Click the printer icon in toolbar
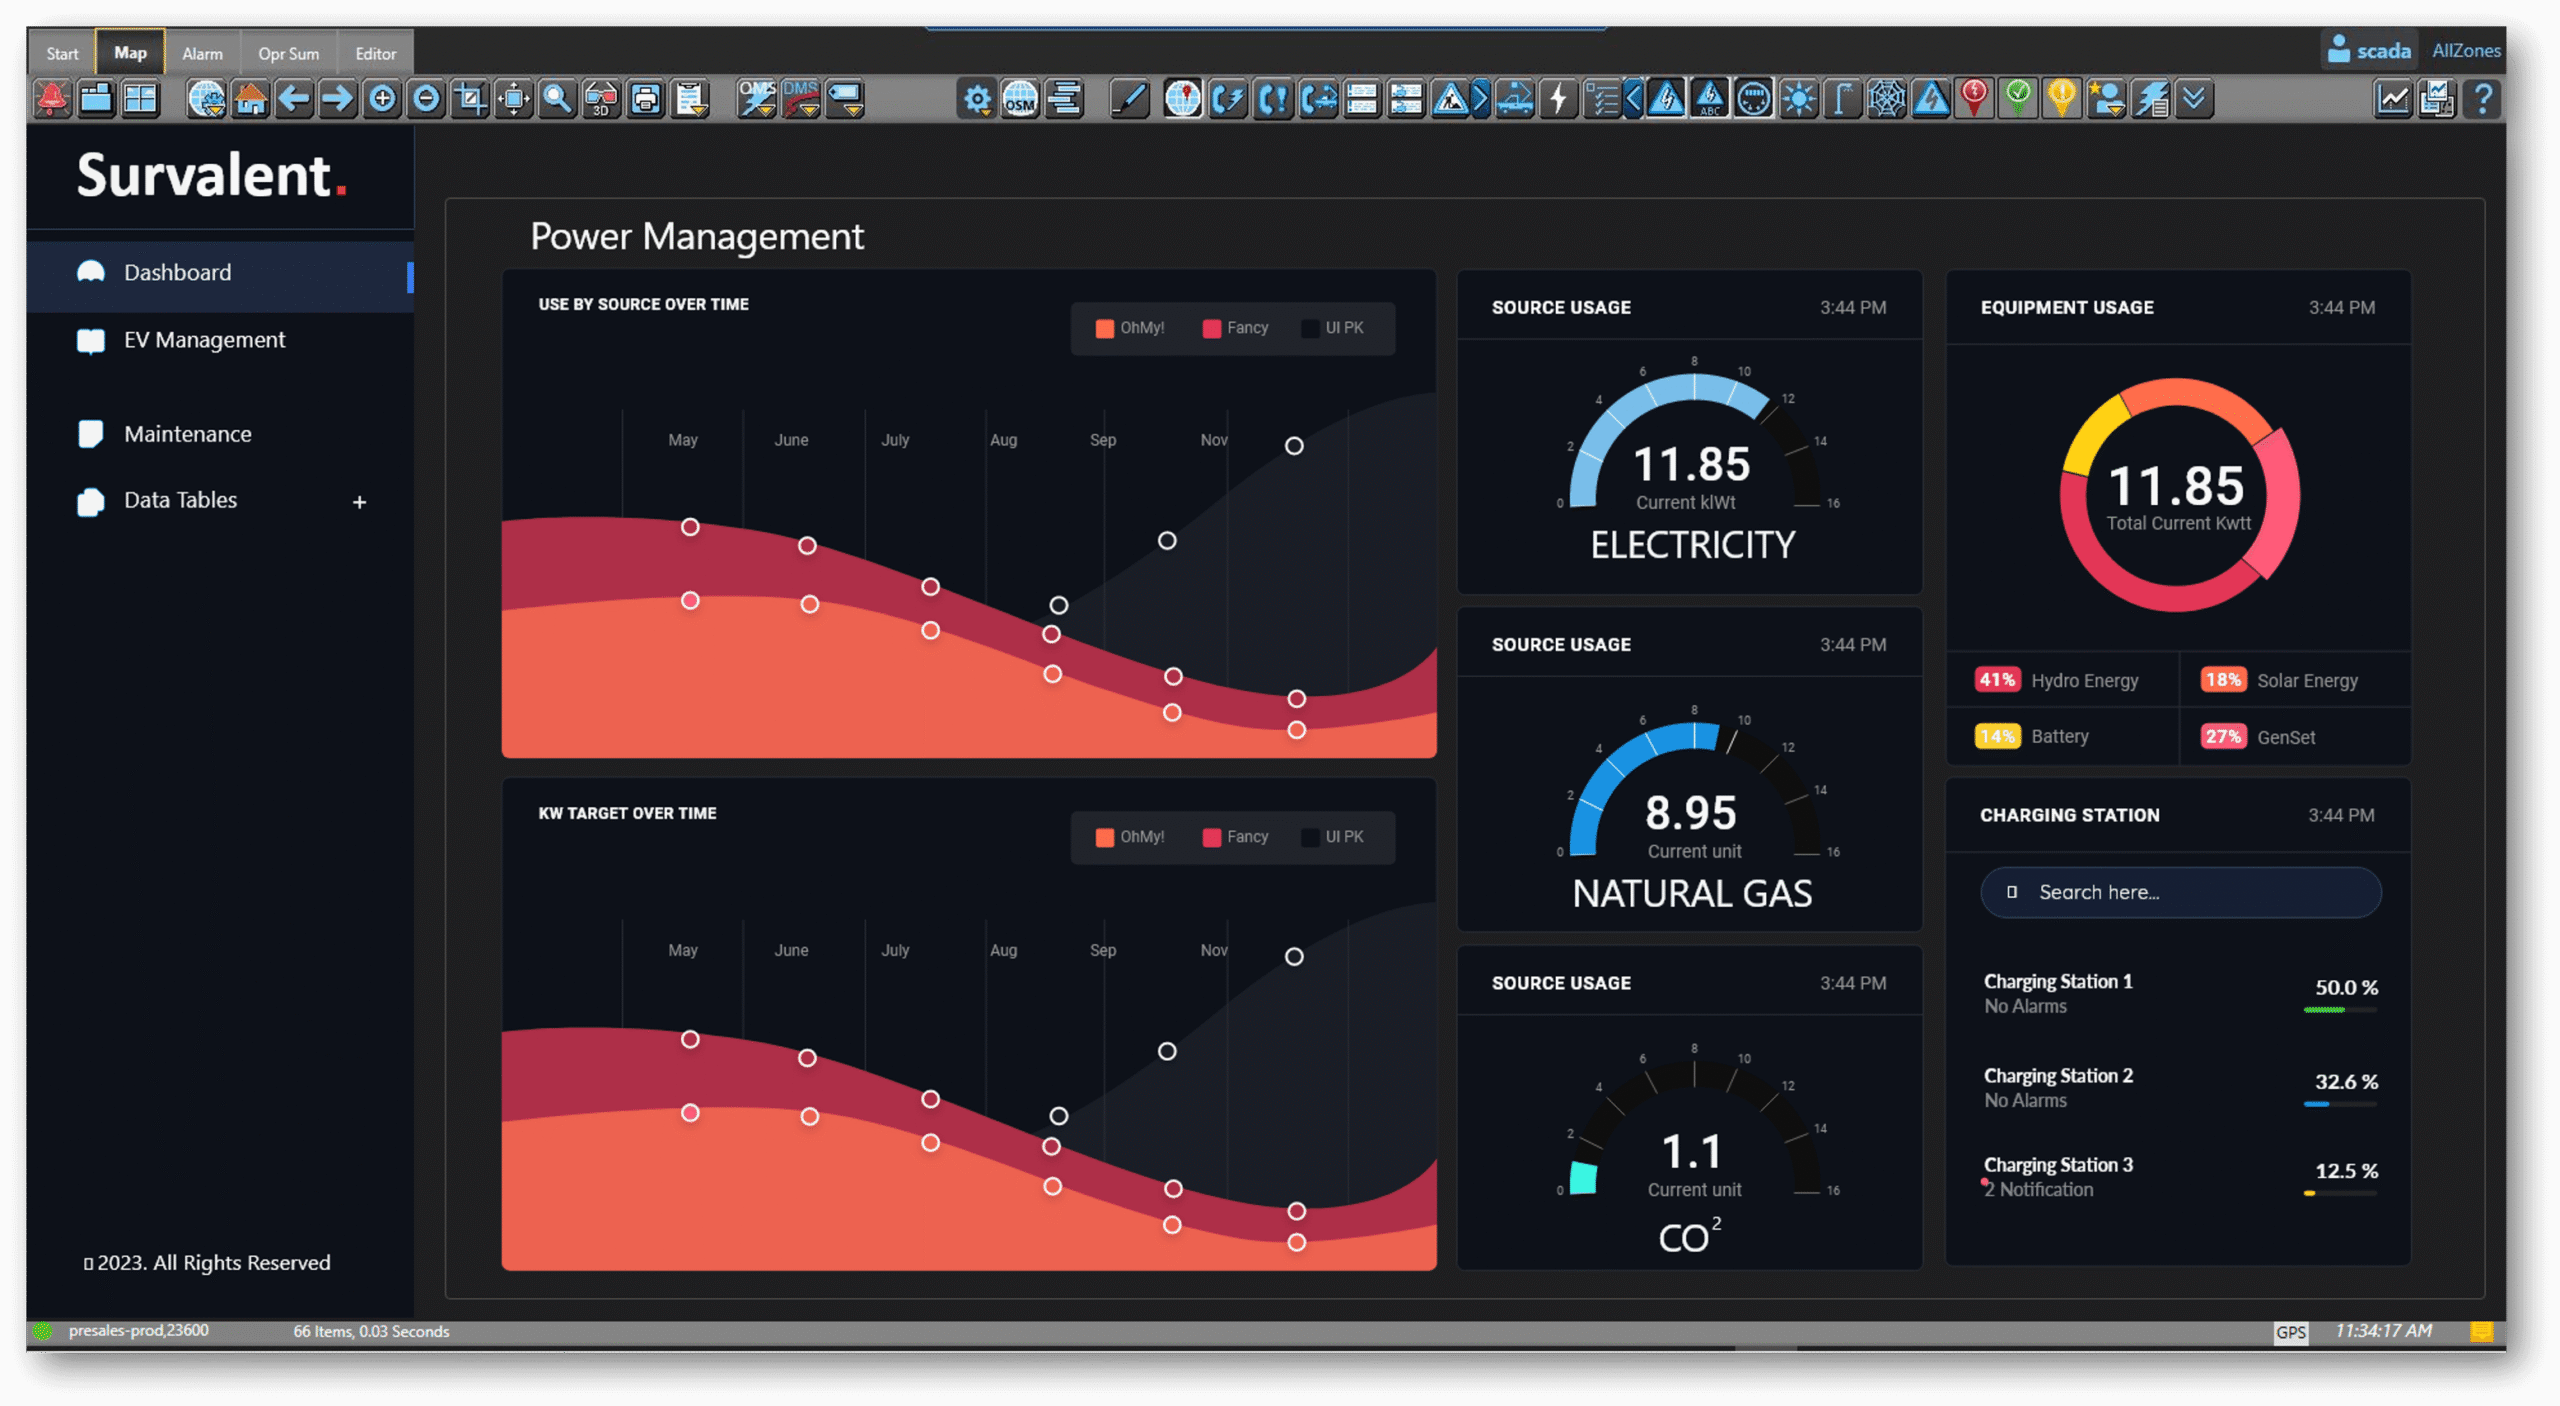The image size is (2560, 1406). click(646, 99)
